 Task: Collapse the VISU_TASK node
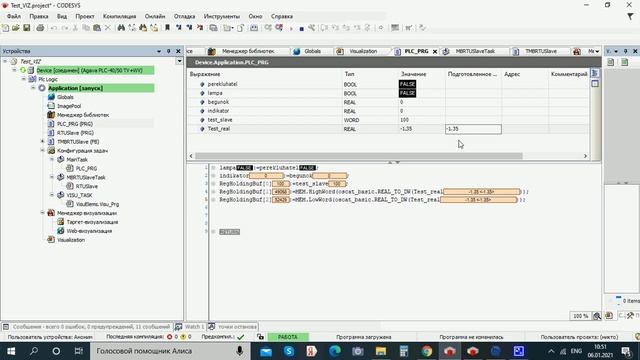pos(52,195)
